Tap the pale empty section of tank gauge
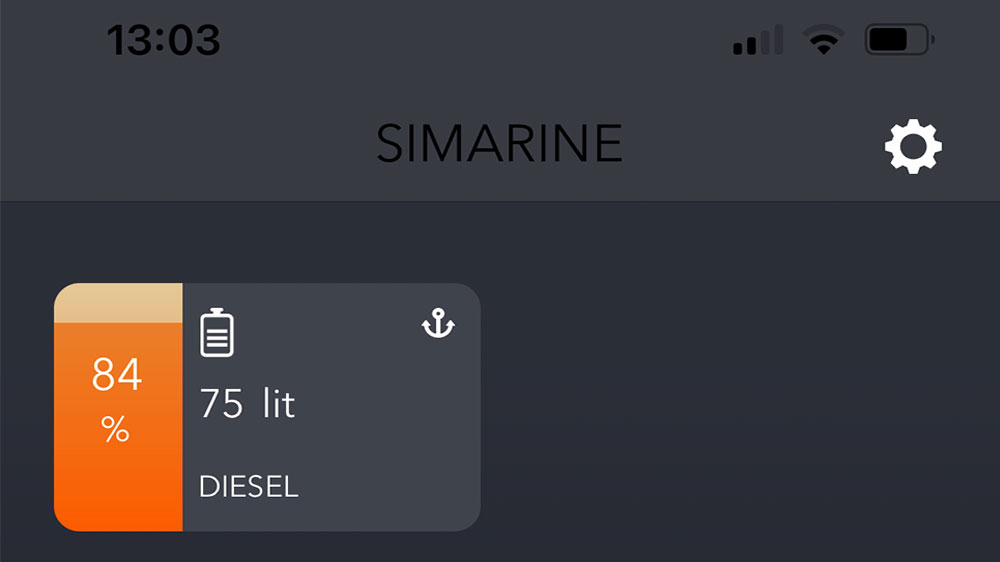This screenshot has height=562, width=1000. [118, 303]
